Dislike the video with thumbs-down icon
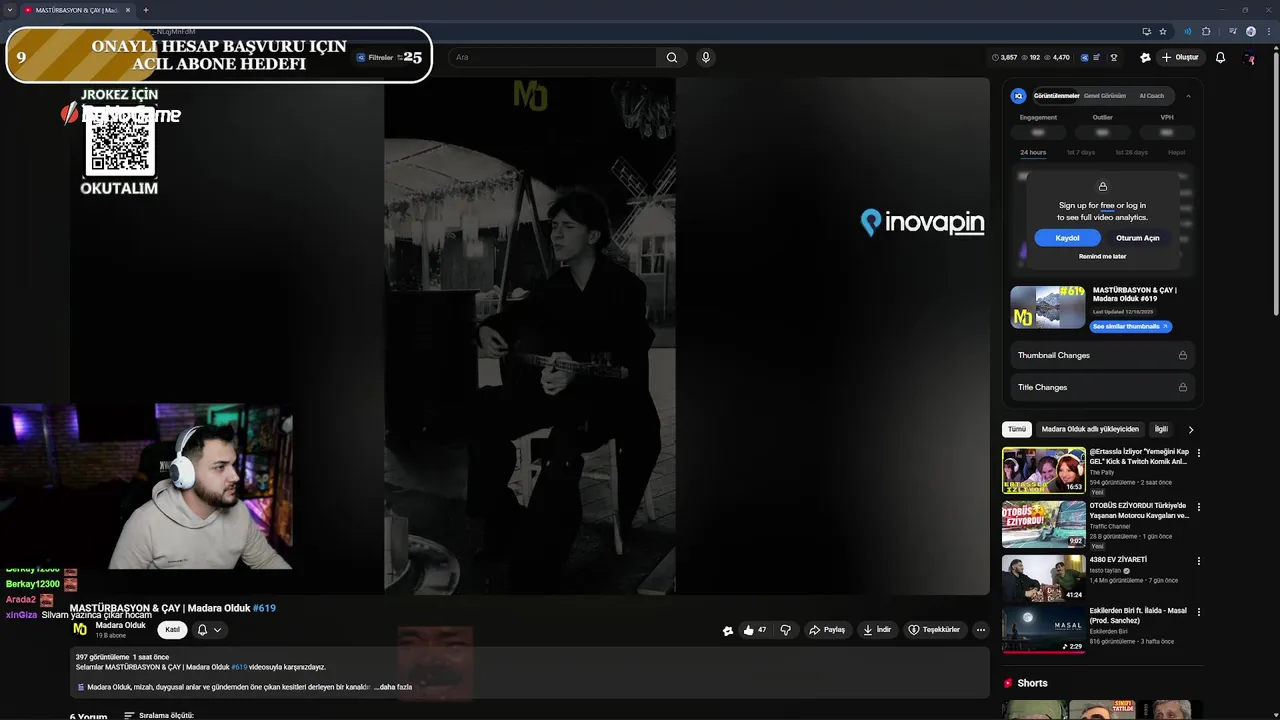Screen dimensions: 1280x720 (x=786, y=630)
